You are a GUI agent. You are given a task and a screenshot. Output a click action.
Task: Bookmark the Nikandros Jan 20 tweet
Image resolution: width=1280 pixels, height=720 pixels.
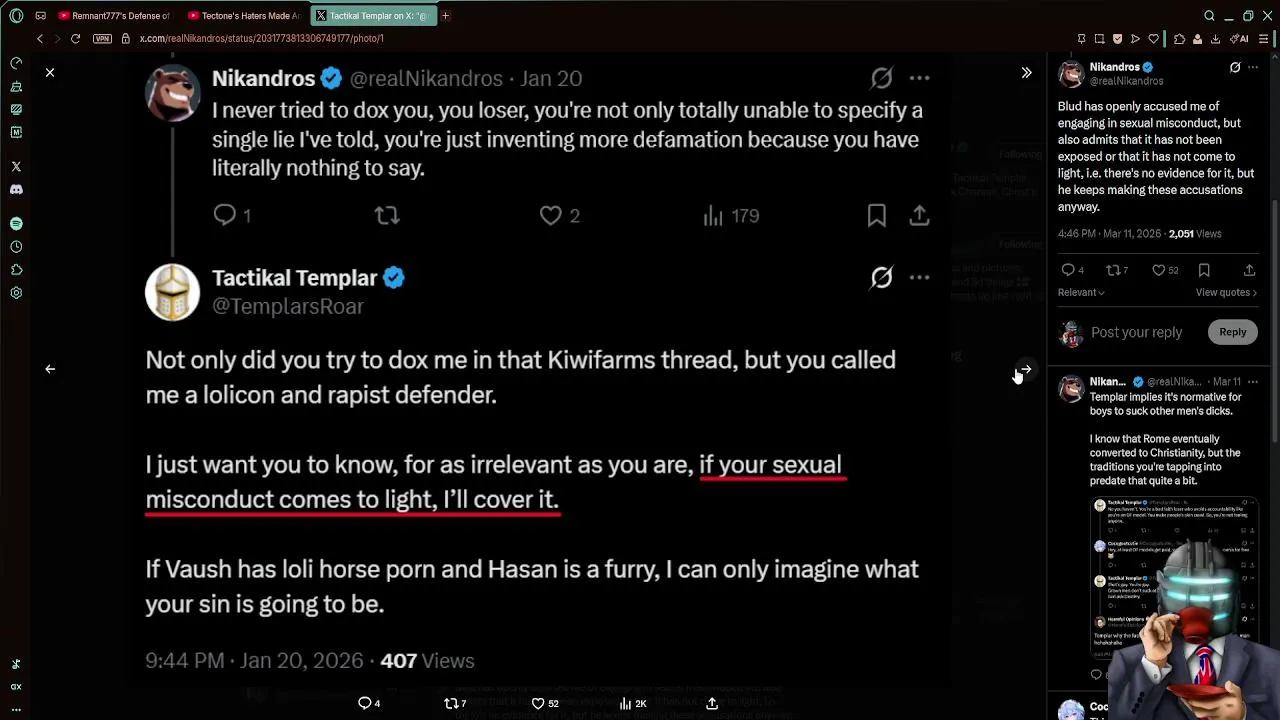[x=876, y=215]
